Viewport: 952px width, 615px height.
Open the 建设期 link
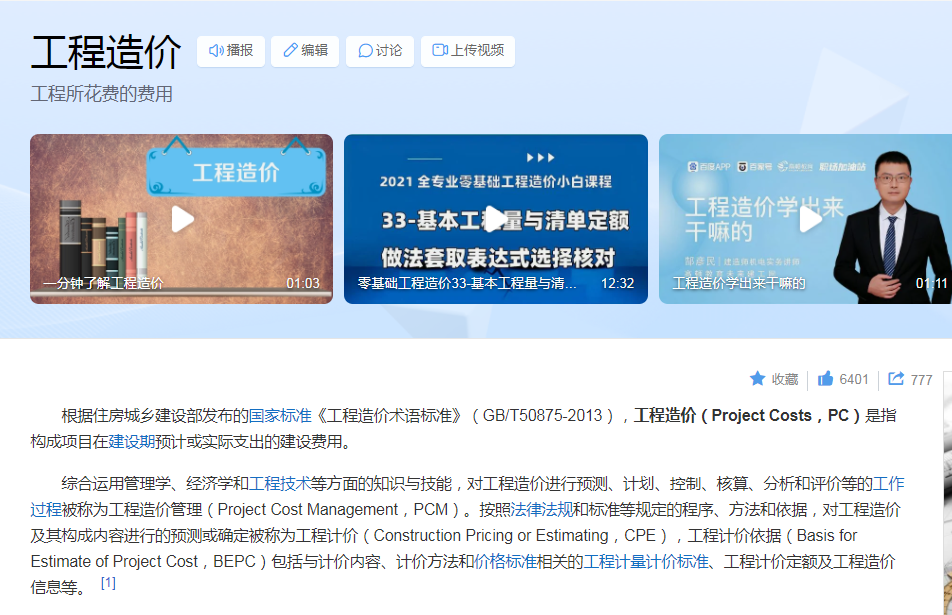click(132, 441)
